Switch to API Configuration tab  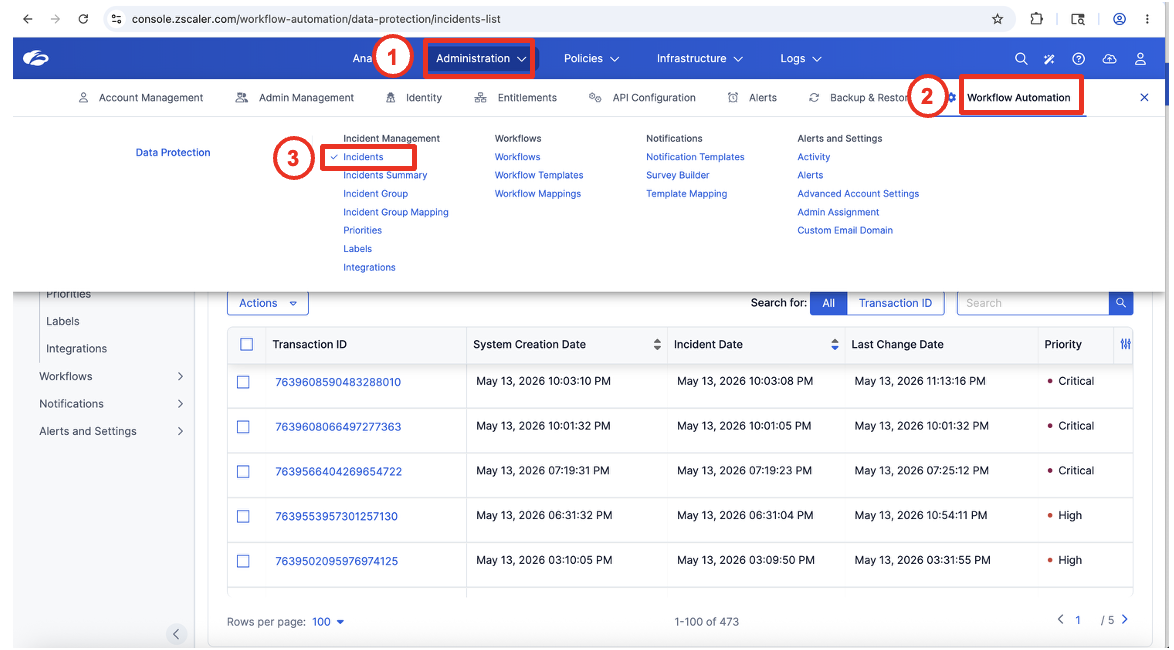pyautogui.click(x=642, y=97)
